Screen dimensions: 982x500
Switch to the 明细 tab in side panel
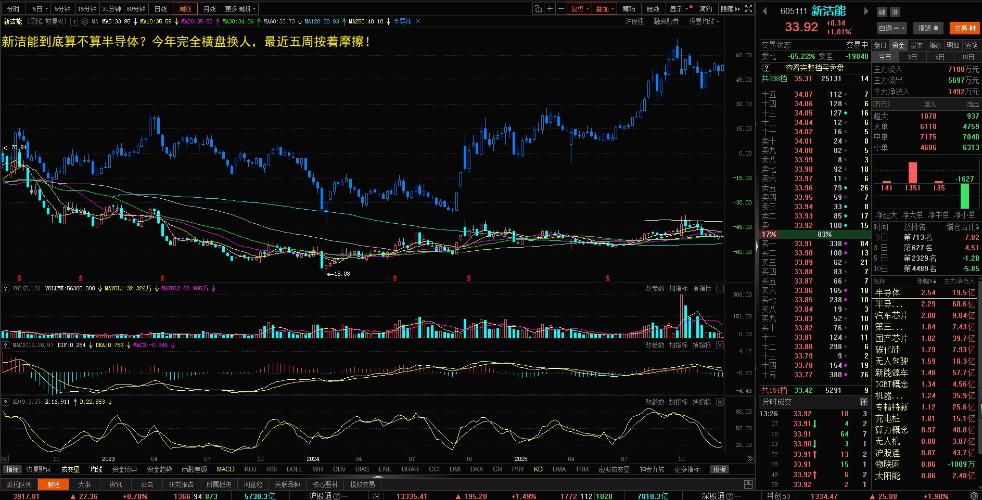[x=952, y=45]
